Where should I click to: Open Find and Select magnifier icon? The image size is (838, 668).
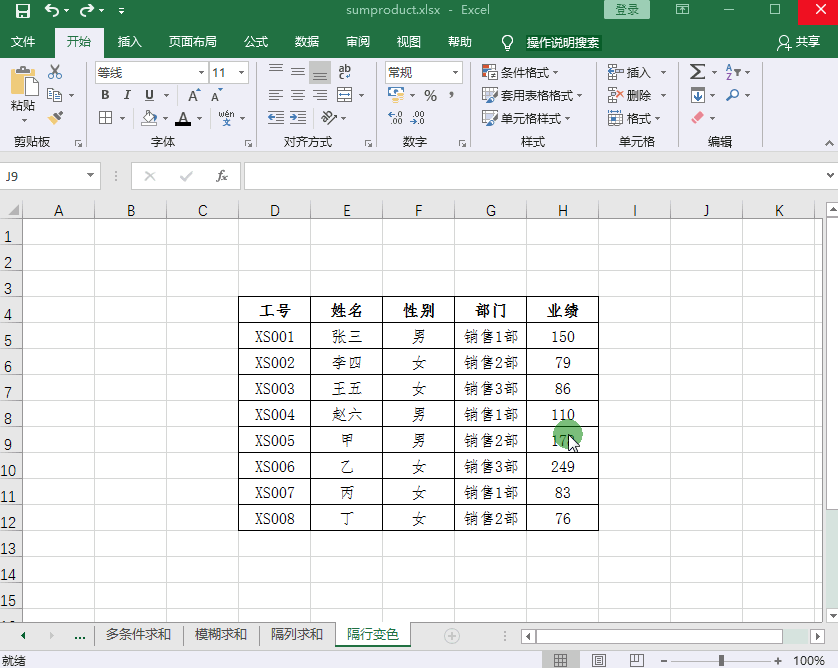733,95
